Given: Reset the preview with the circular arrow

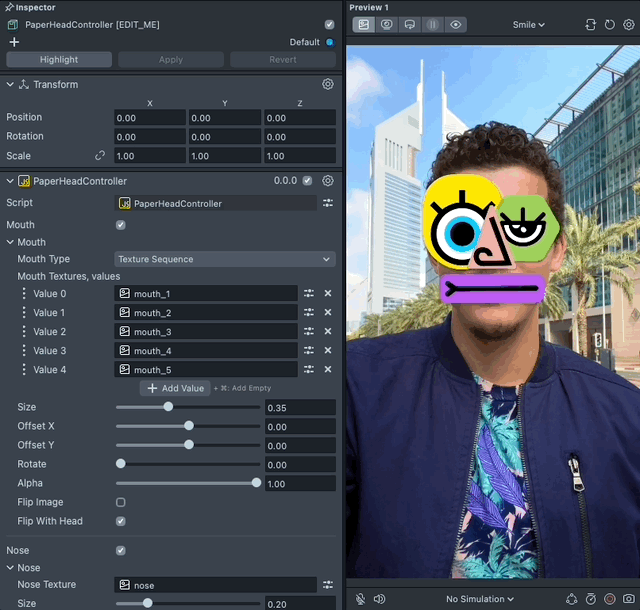Looking at the screenshot, I should coord(610,25).
